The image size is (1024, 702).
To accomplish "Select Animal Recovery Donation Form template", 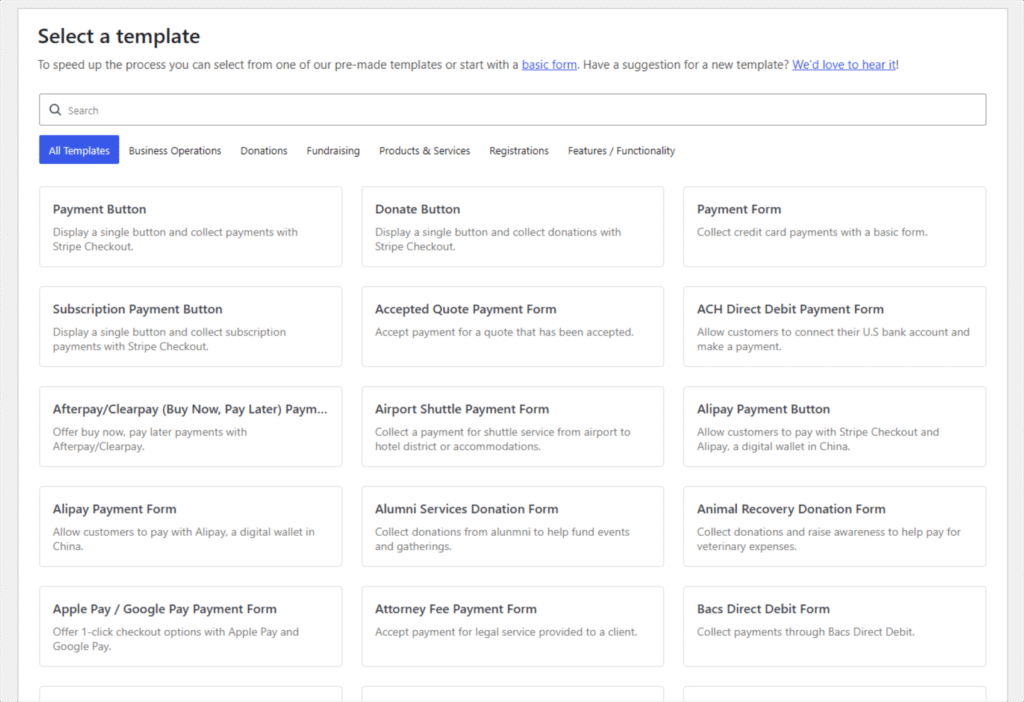I will (x=835, y=526).
